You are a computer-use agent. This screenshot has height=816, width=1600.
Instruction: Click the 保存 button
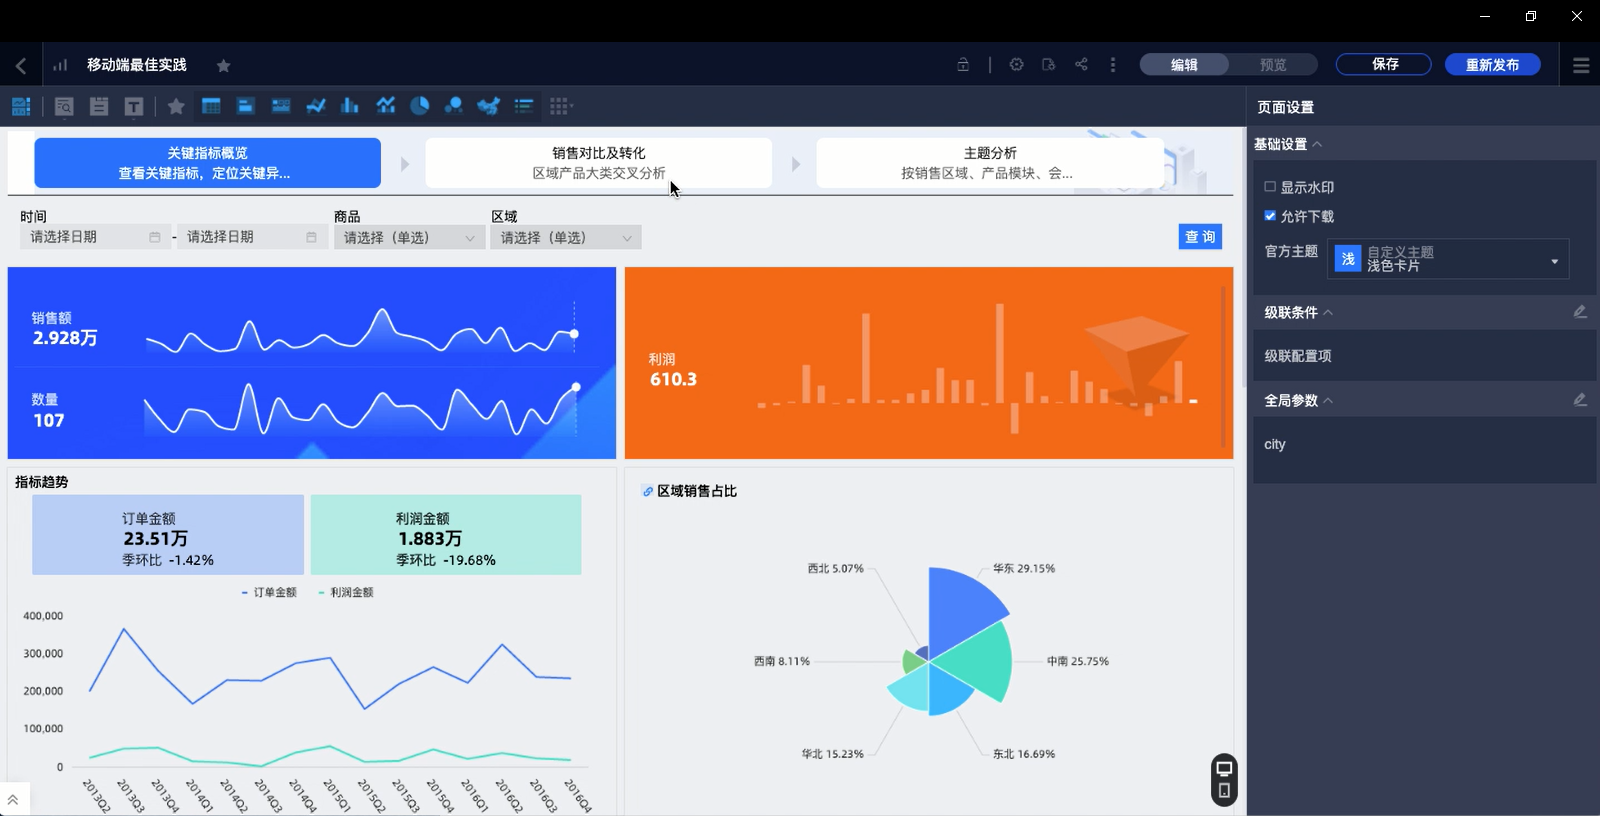pos(1384,65)
